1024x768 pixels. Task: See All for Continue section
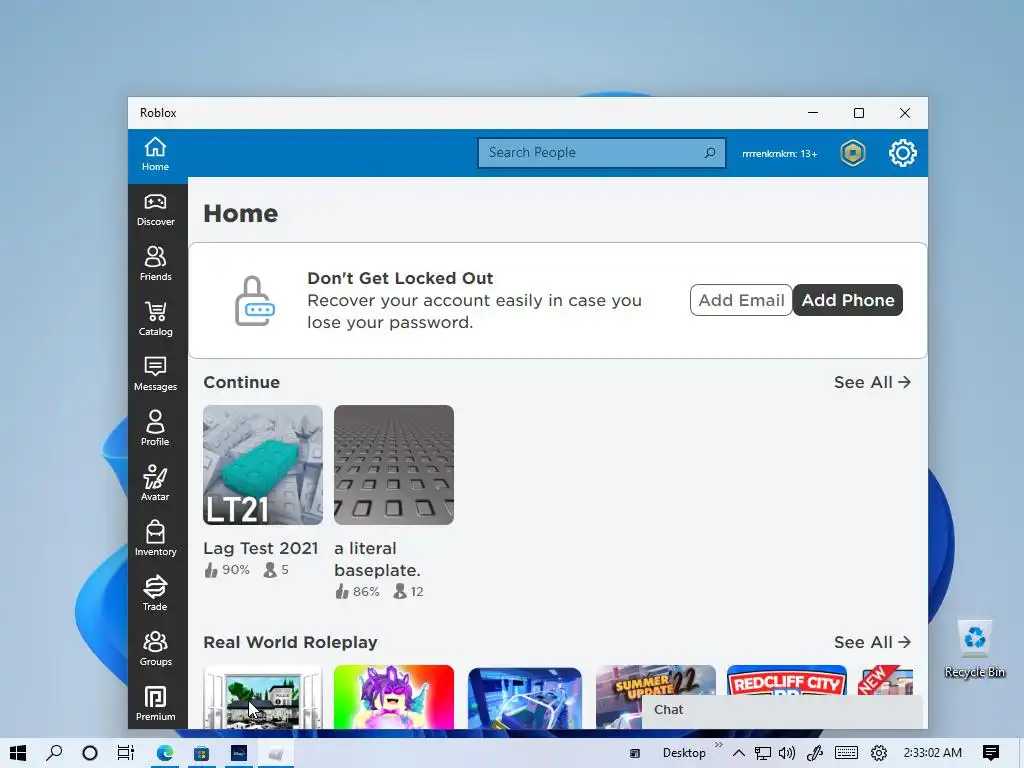[x=872, y=383]
